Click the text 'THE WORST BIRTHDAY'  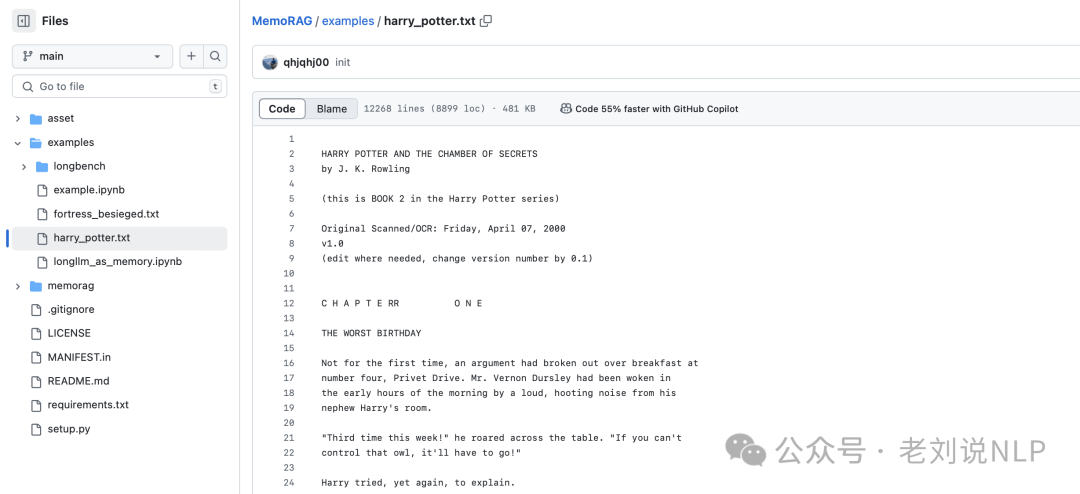point(371,333)
